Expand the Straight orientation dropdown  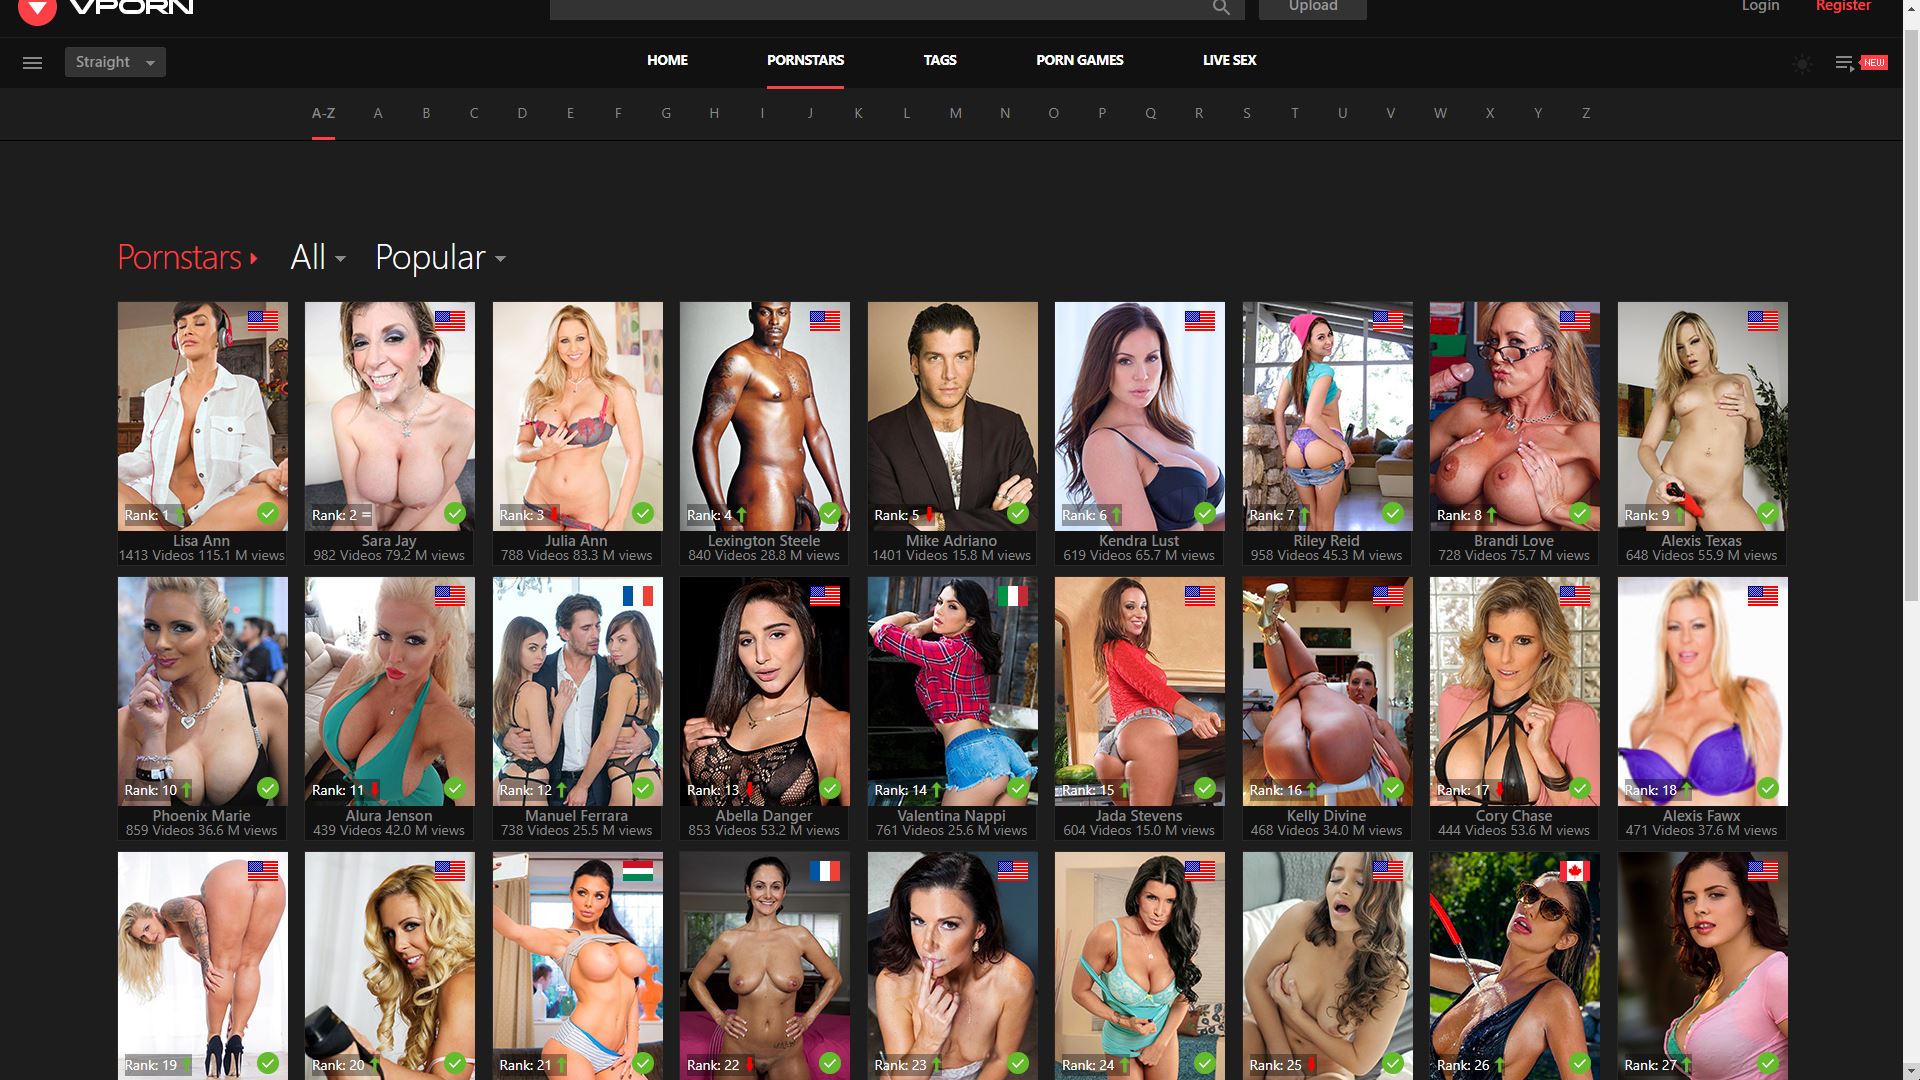pyautogui.click(x=115, y=62)
